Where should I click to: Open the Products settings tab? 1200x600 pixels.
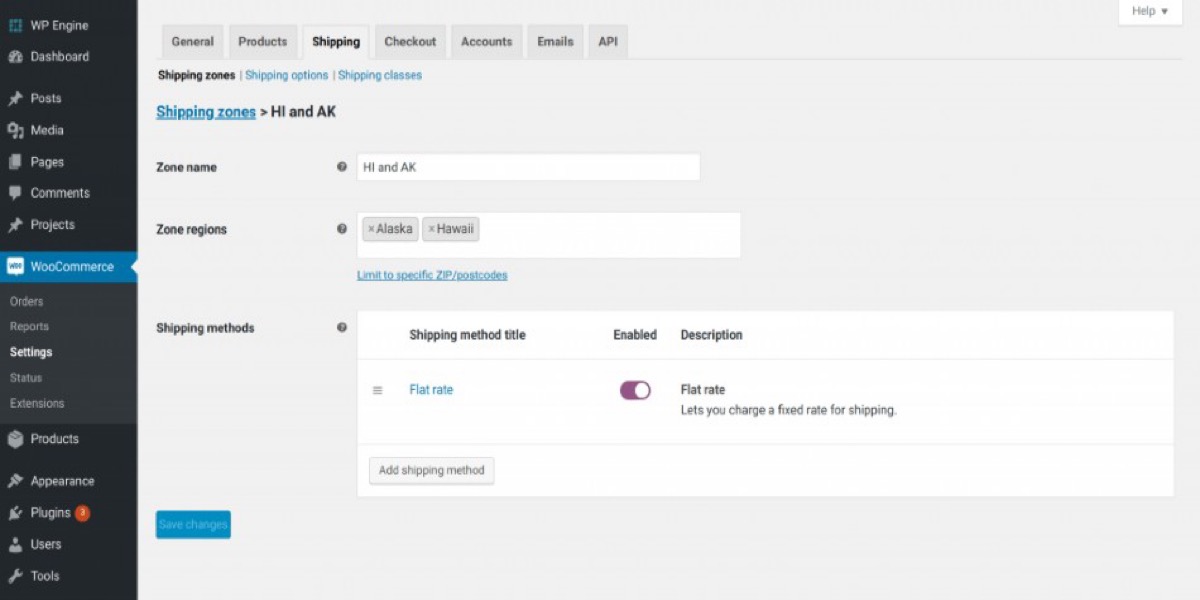(262, 42)
